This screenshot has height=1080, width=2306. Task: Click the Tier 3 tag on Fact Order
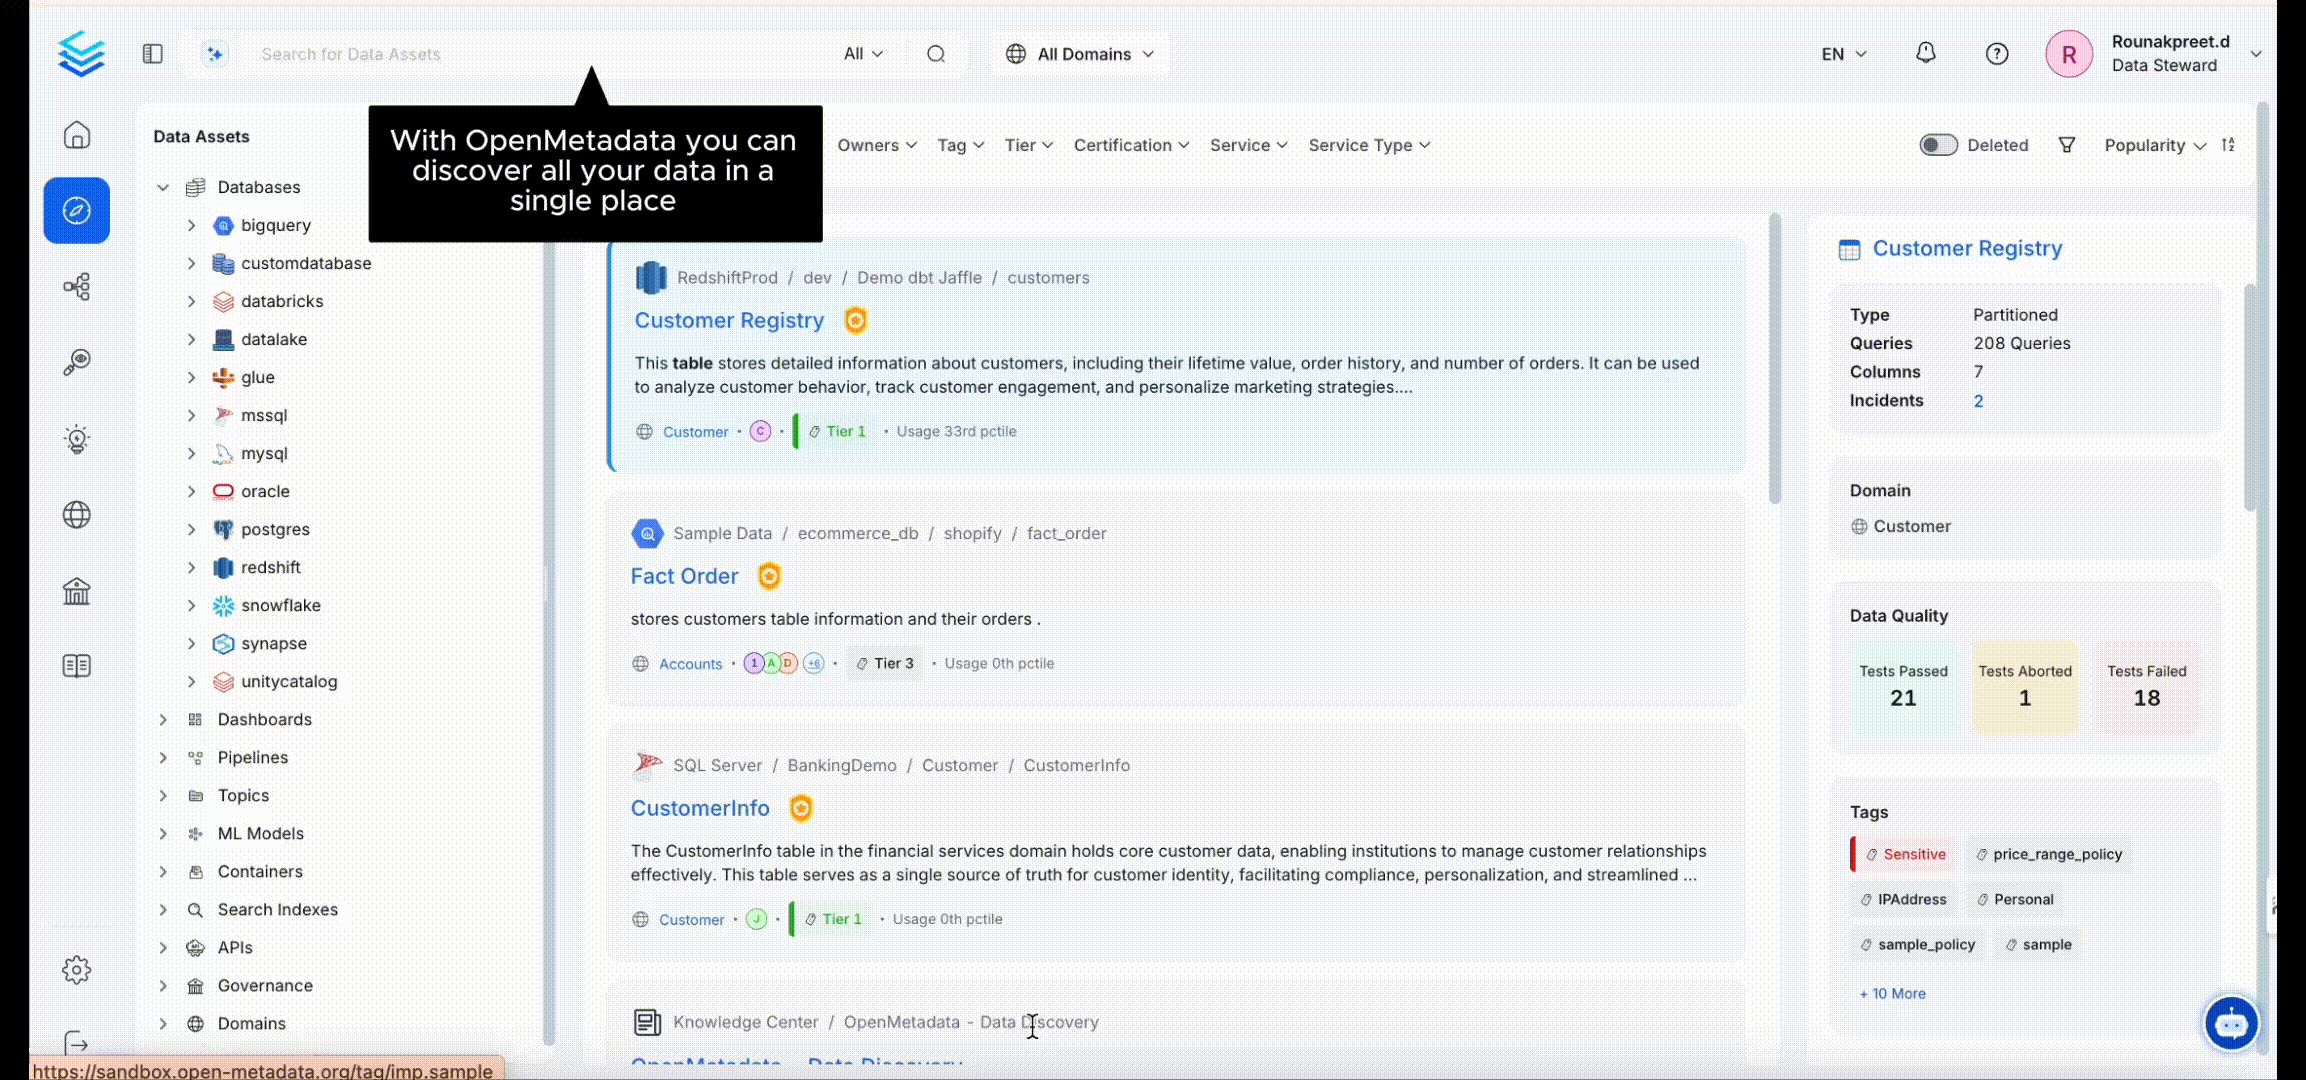tap(884, 663)
